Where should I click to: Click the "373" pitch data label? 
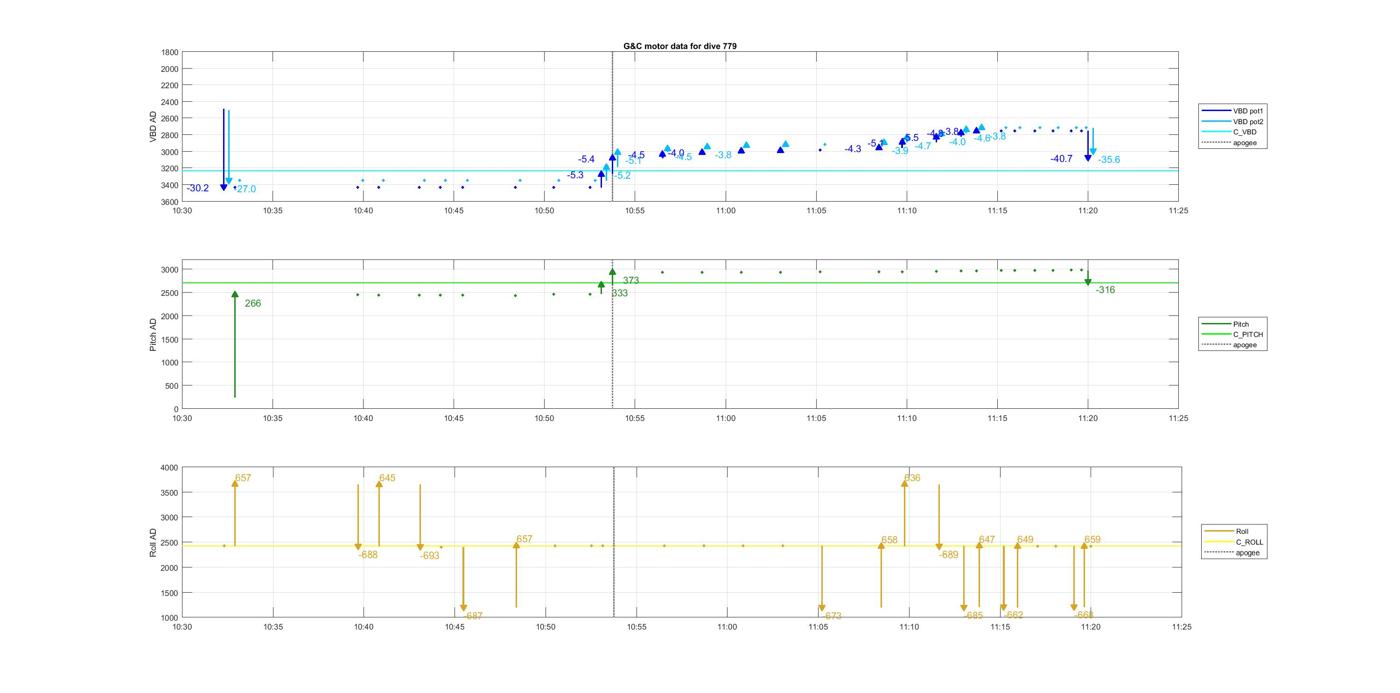631,281
